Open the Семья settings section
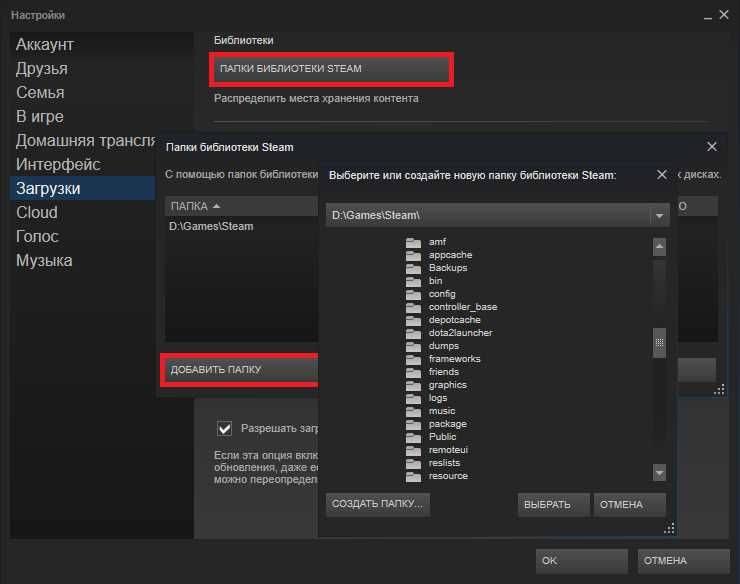Screen dimensions: 740x584 coord(40,93)
